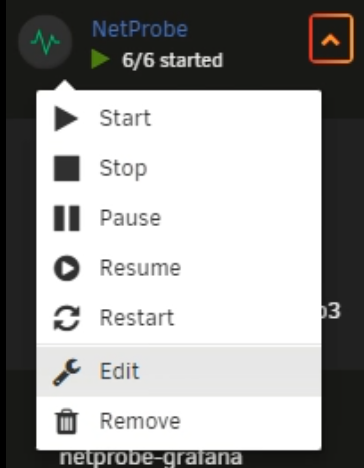The width and height of the screenshot is (364, 468).
Task: Choose the highlighted Edit entry
Action: 179,371
